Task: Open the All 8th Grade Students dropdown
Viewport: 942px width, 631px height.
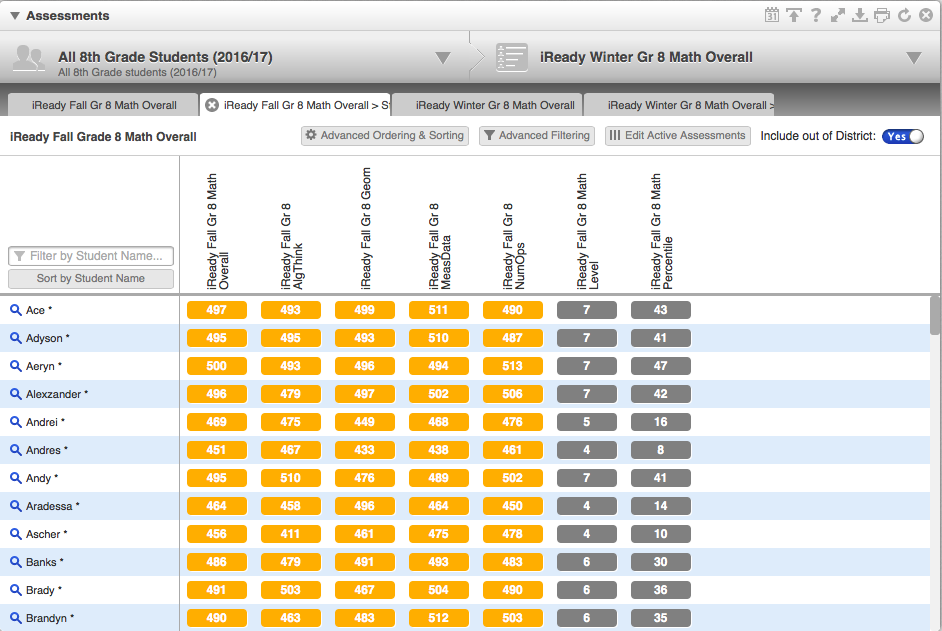Action: pyautogui.click(x=443, y=58)
